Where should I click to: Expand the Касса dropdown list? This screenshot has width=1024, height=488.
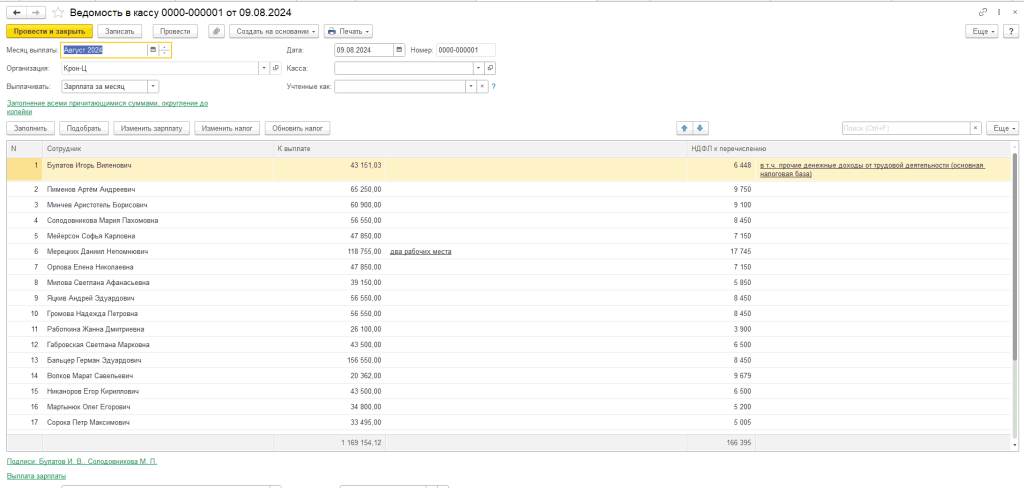479,68
